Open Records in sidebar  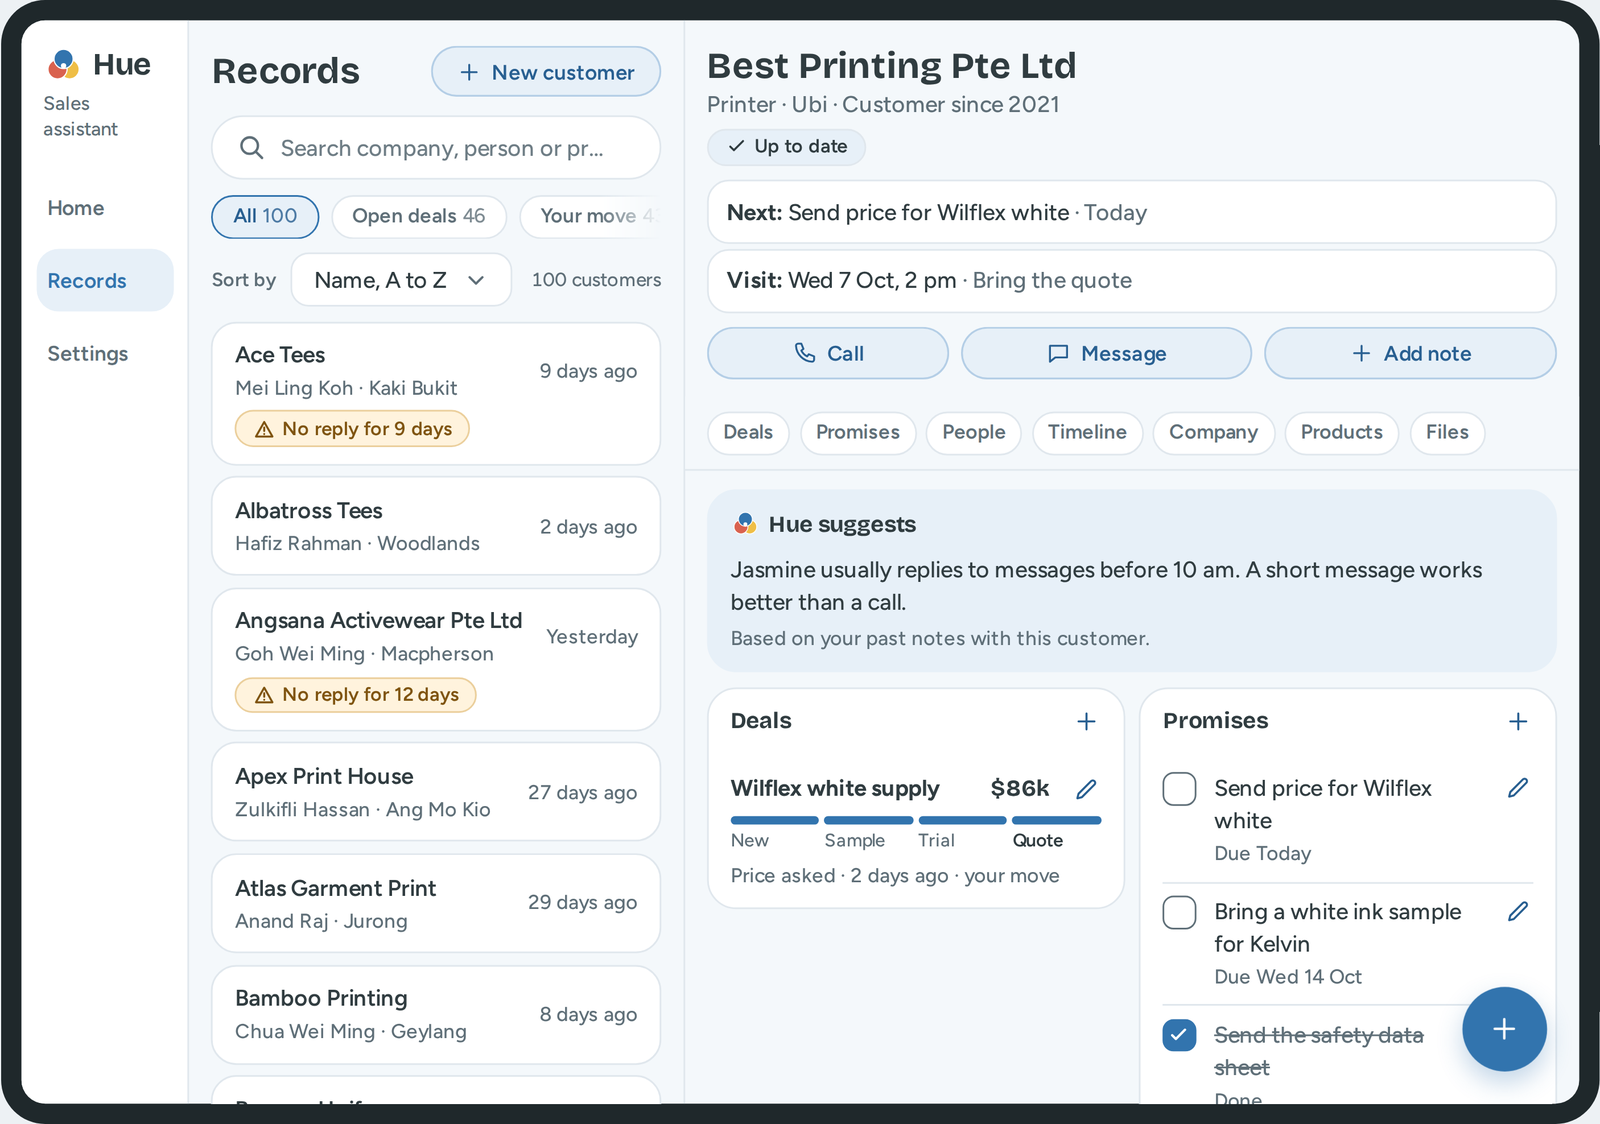tap(105, 280)
